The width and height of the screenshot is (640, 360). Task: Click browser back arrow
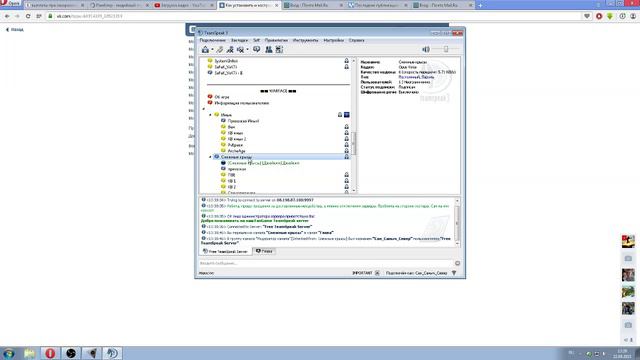pos(7,16)
